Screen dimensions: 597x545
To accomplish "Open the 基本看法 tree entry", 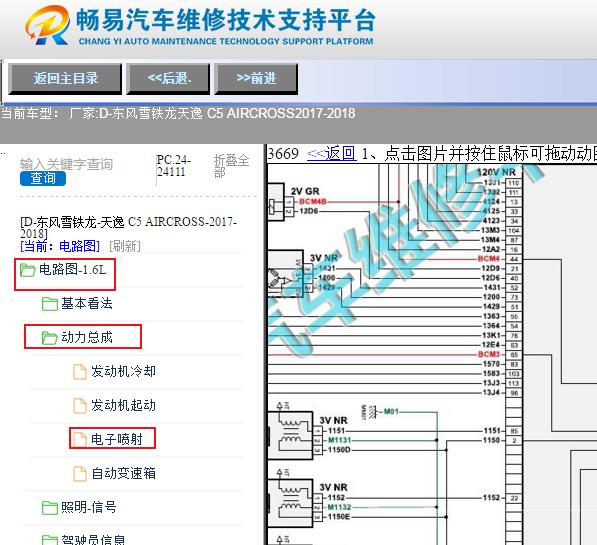I will tap(87, 304).
